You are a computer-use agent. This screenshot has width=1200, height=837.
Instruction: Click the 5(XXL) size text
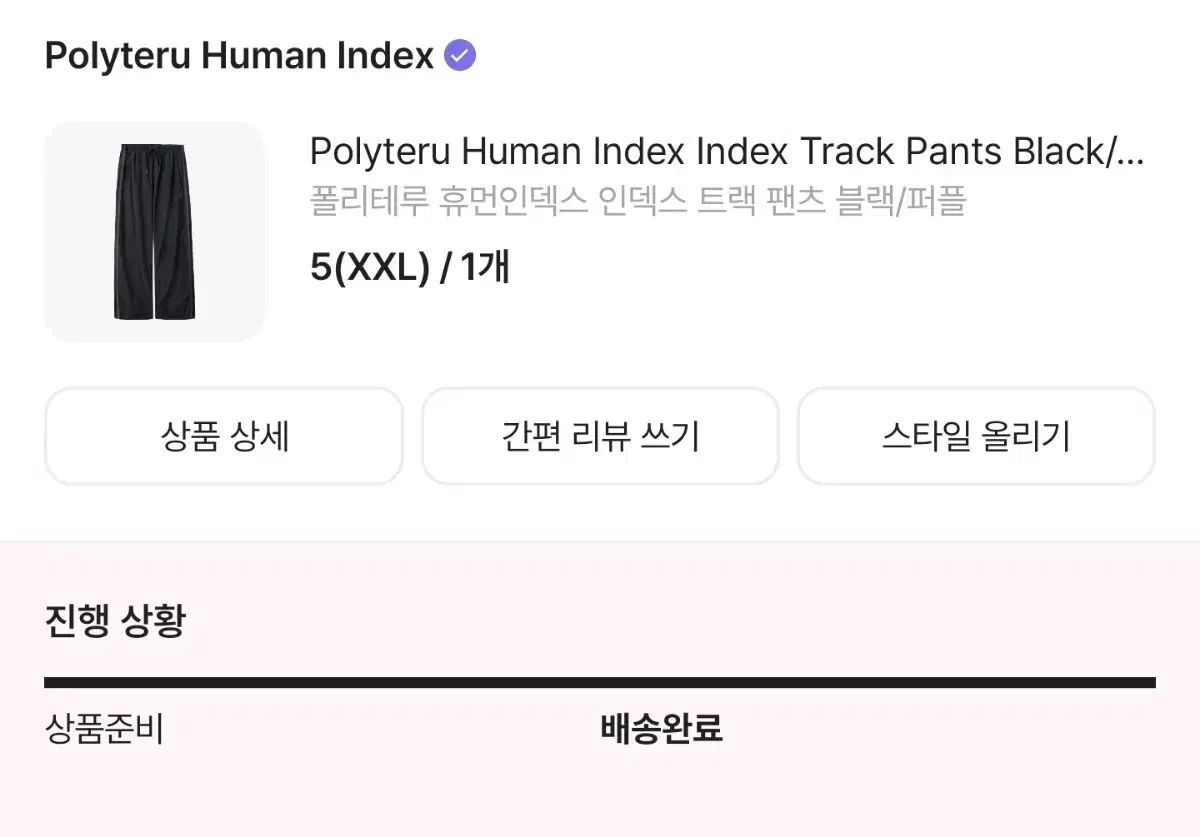[x=369, y=267]
